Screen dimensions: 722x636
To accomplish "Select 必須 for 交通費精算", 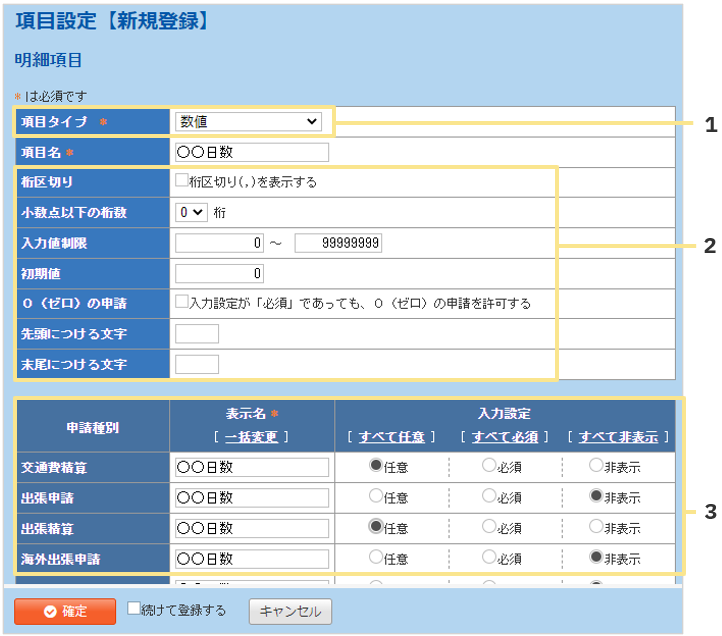I will tap(489, 465).
